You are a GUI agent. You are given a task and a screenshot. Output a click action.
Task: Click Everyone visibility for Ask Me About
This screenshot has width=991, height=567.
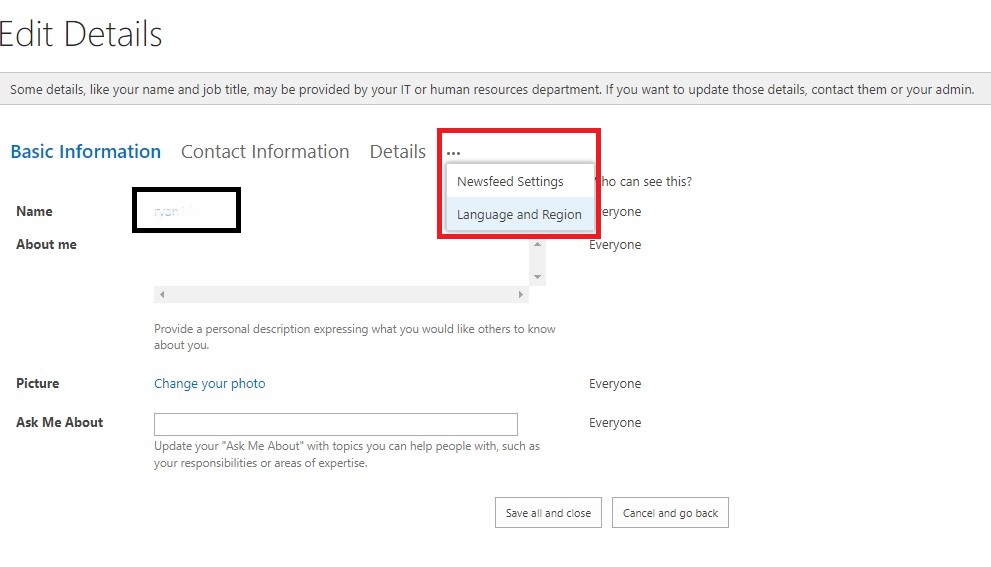tap(615, 423)
